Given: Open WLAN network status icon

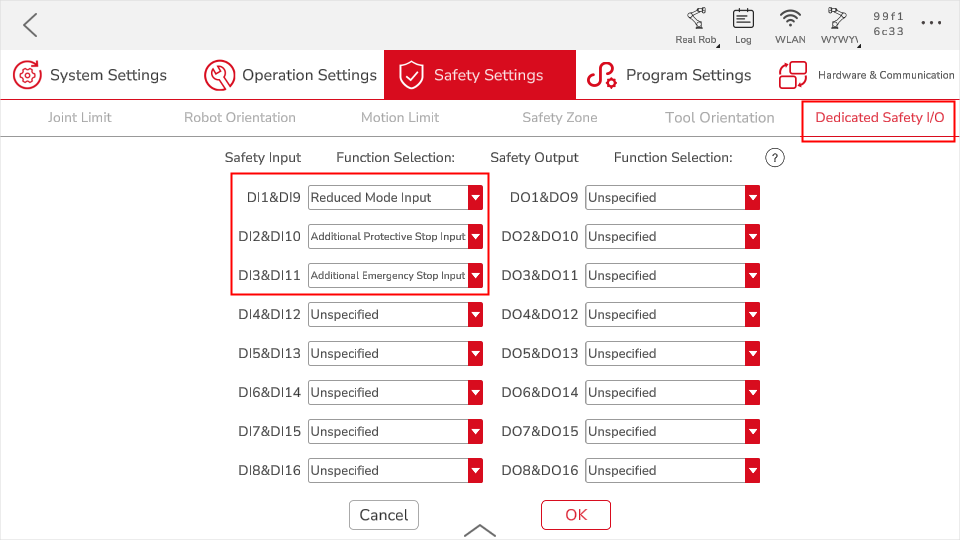Looking at the screenshot, I should 790,19.
